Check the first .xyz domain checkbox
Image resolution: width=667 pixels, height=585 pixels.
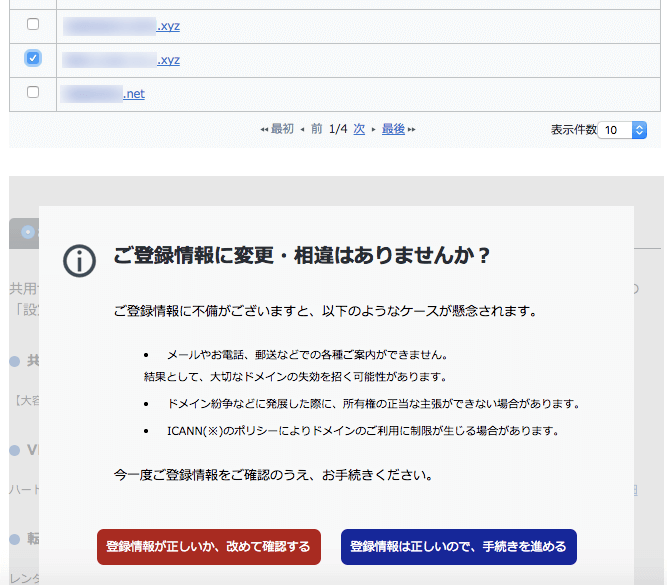click(x=33, y=24)
